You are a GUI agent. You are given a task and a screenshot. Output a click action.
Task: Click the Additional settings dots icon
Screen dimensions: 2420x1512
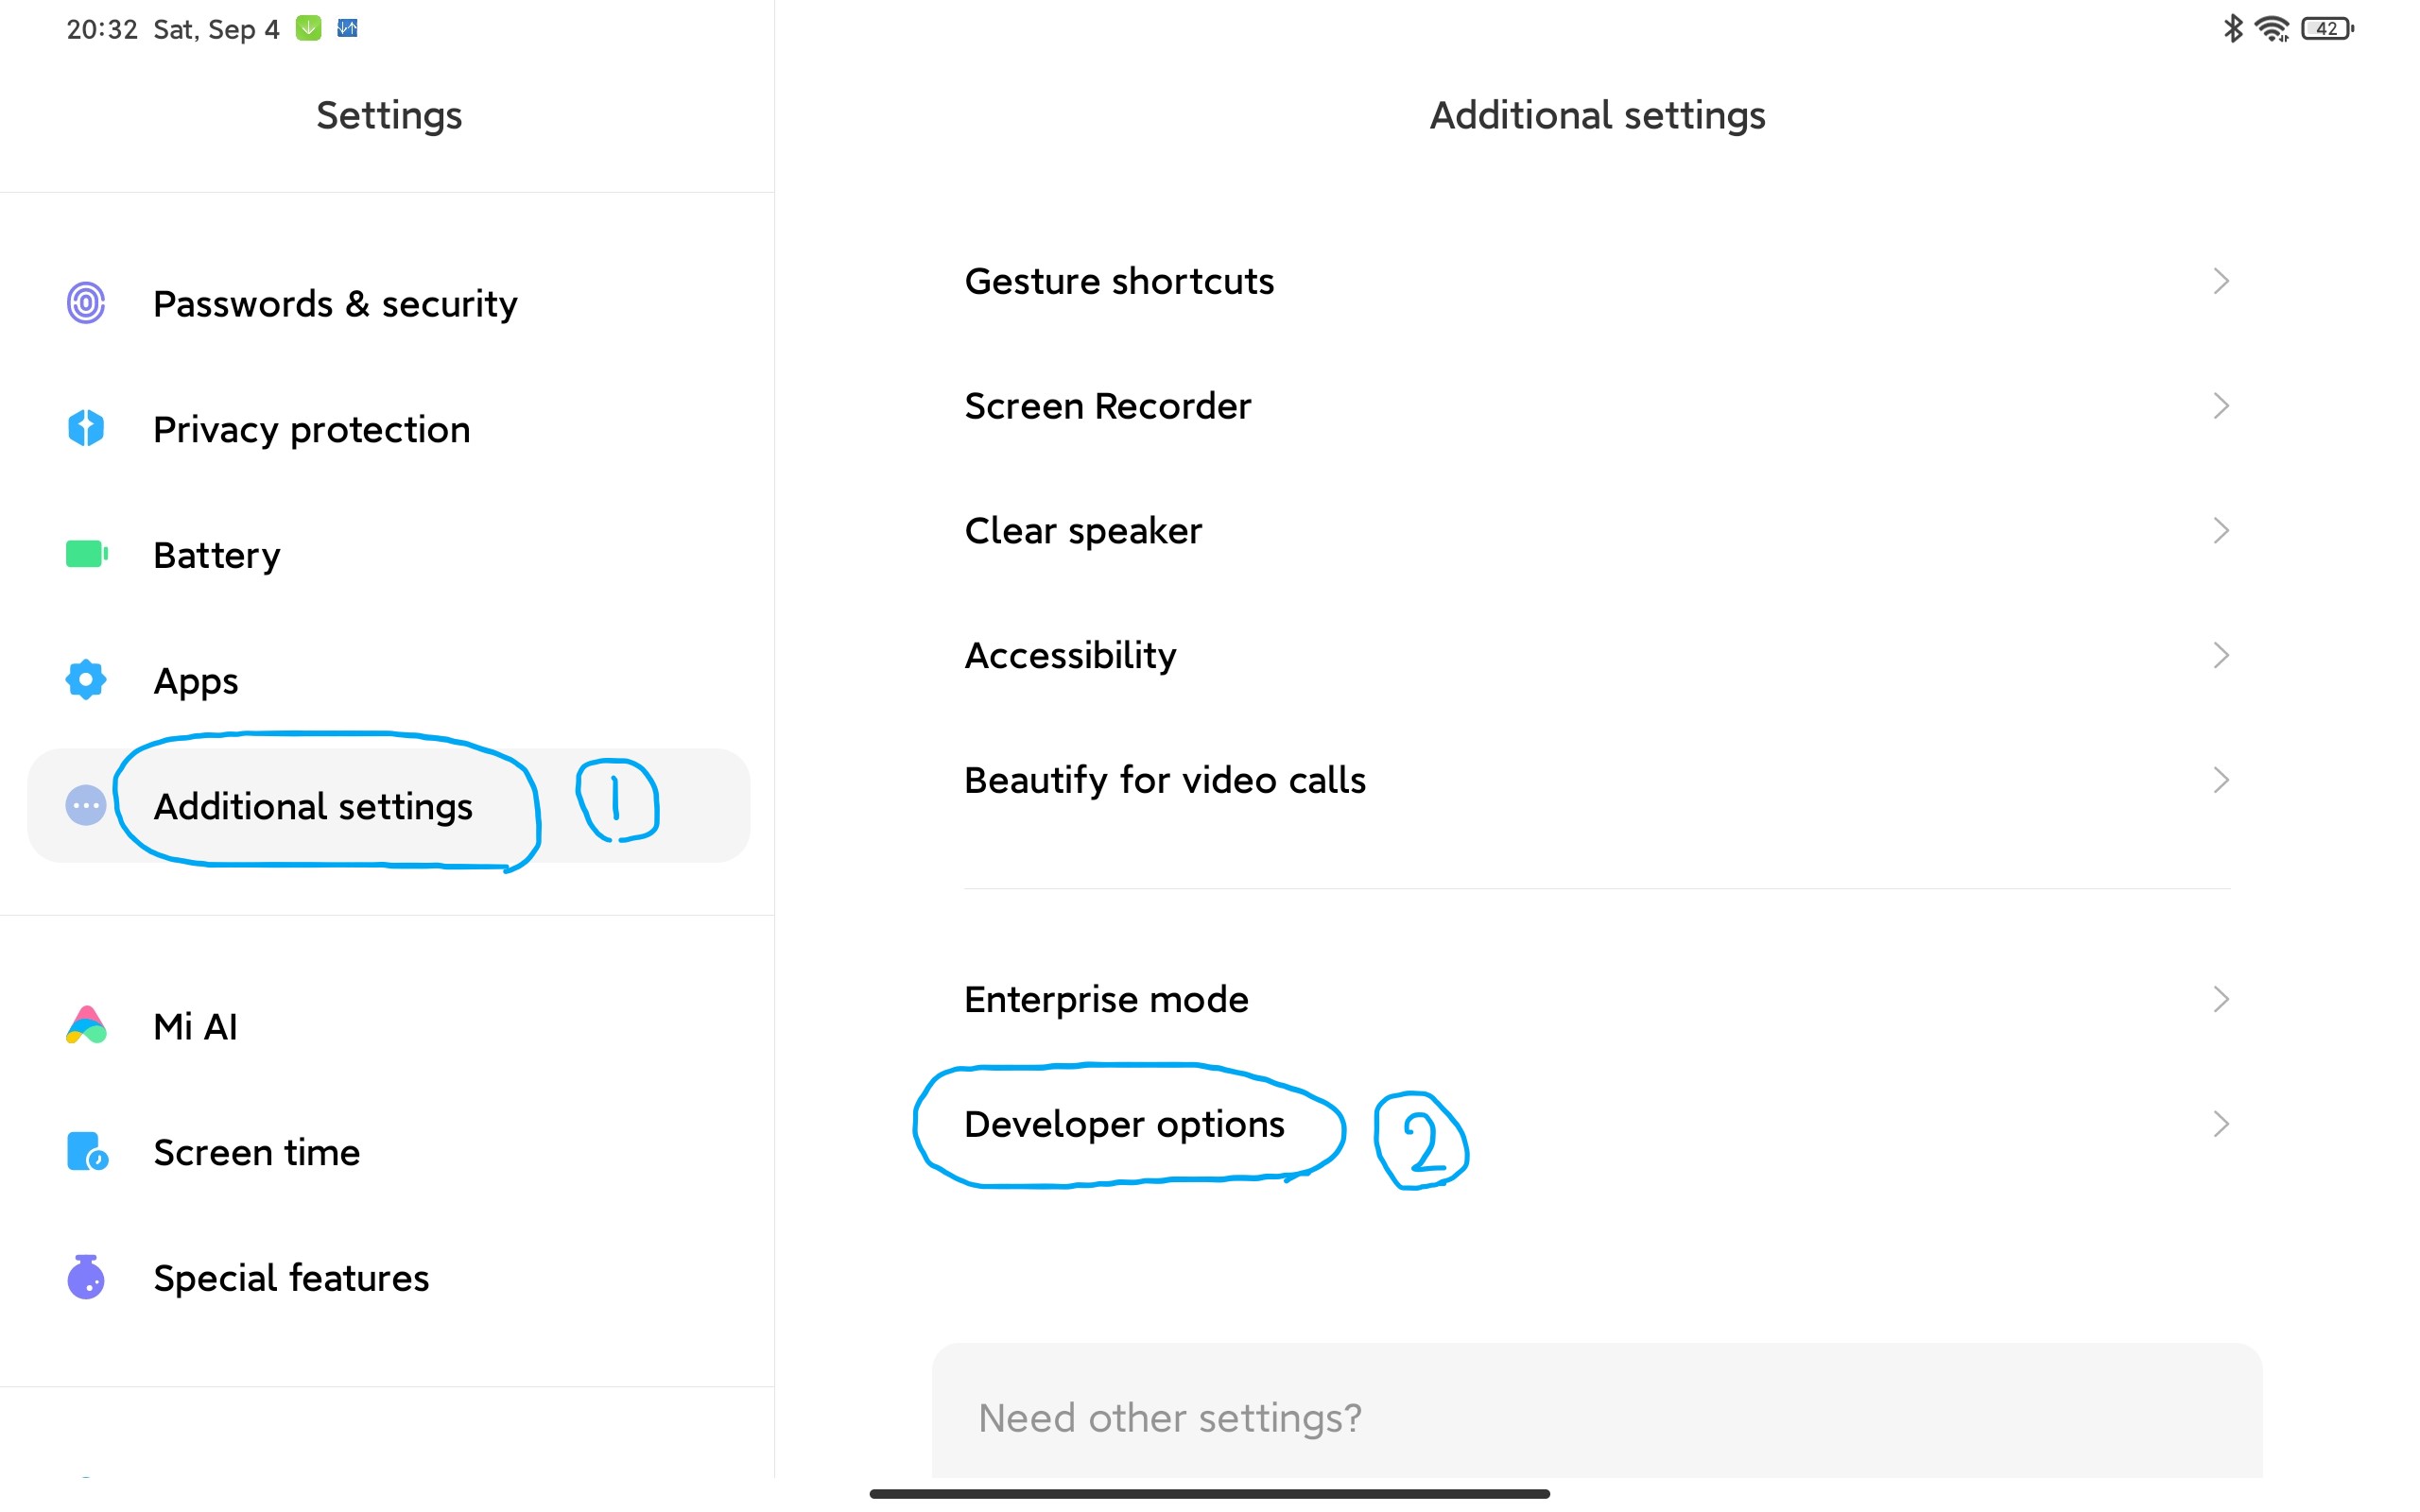click(x=86, y=806)
